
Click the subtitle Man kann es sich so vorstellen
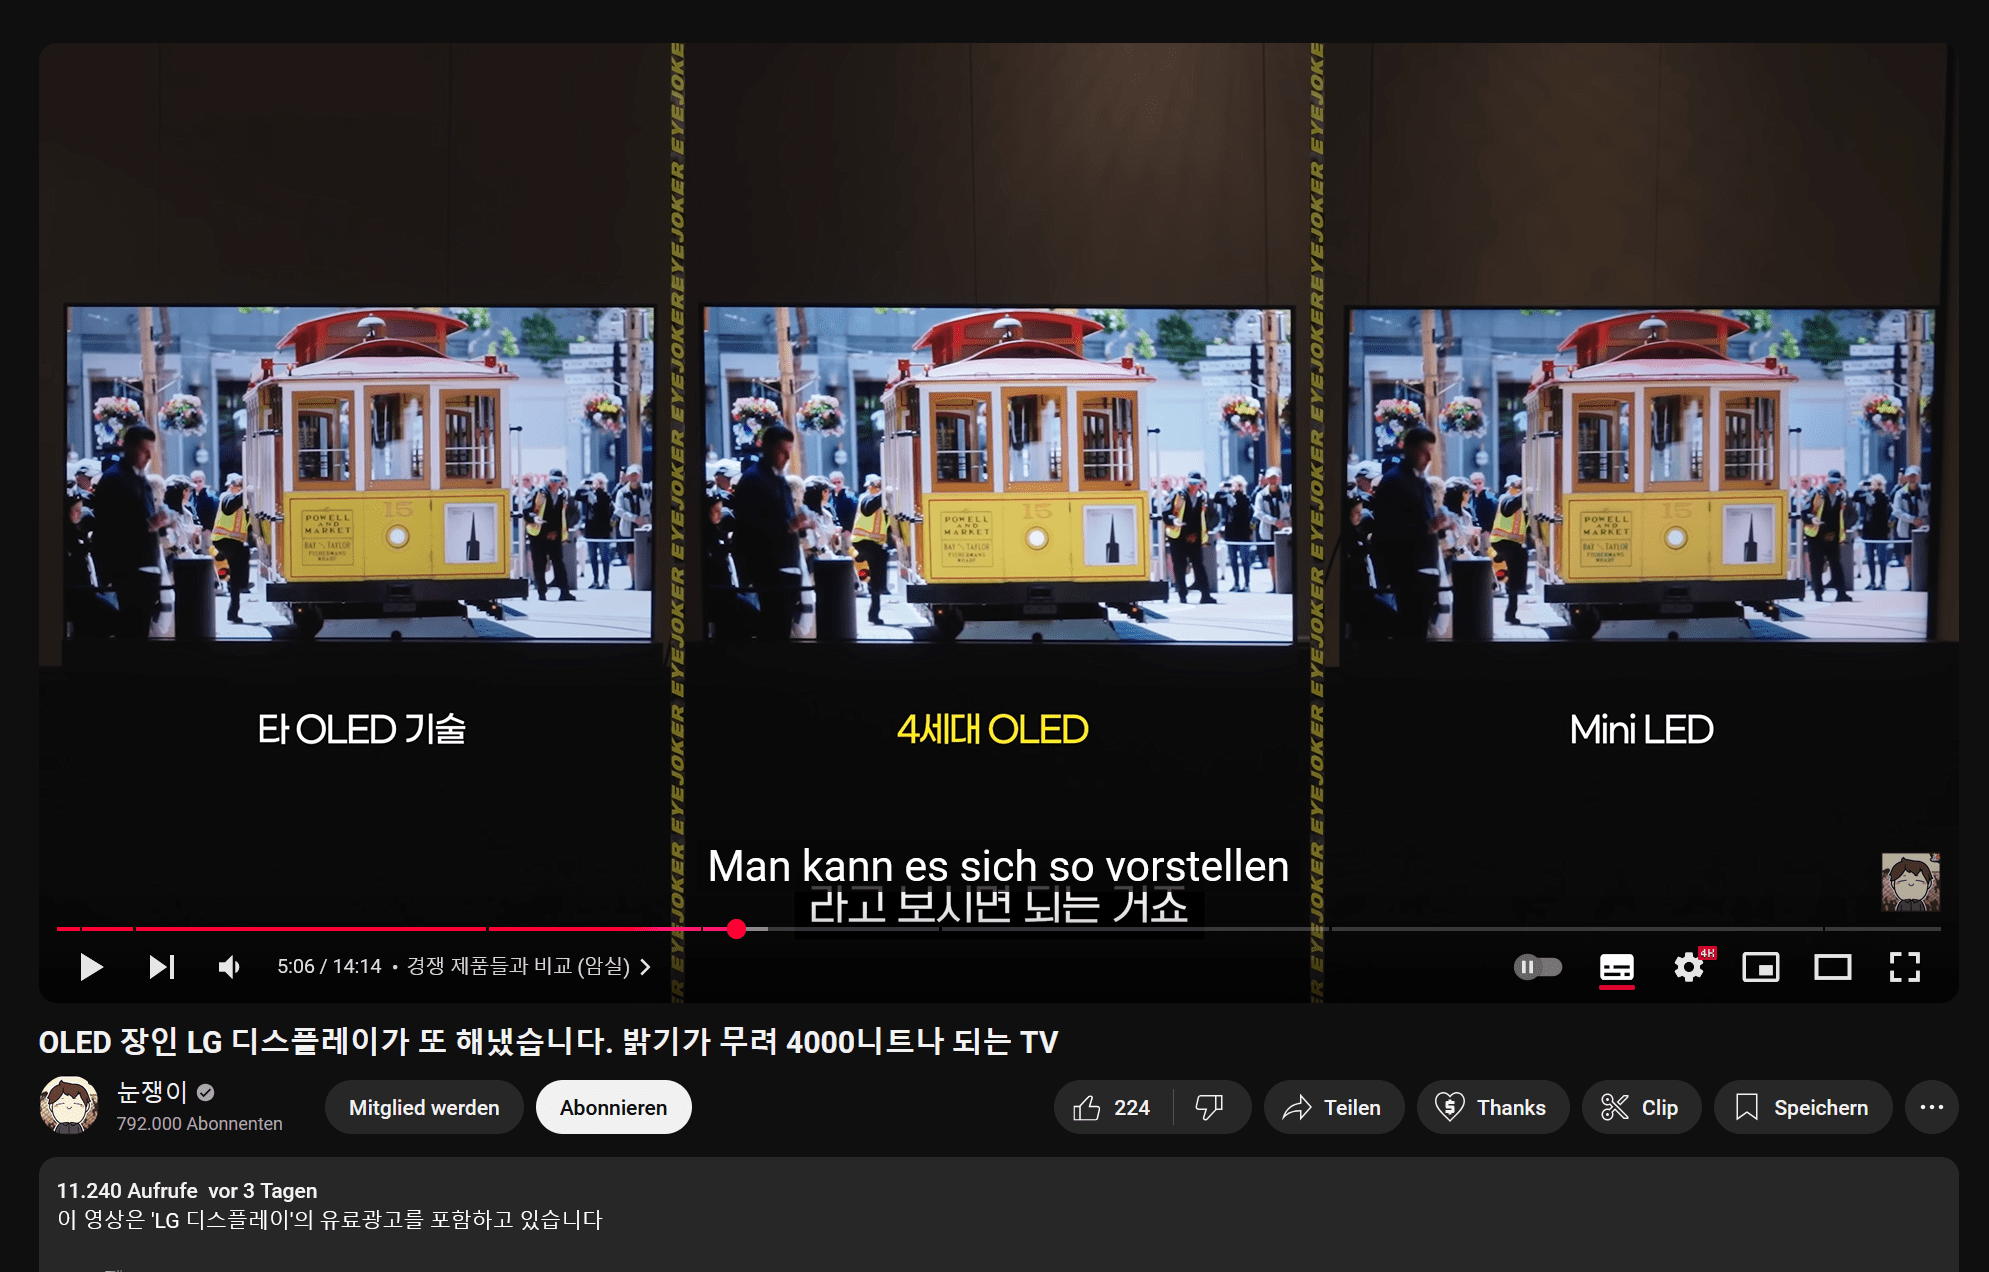point(998,866)
